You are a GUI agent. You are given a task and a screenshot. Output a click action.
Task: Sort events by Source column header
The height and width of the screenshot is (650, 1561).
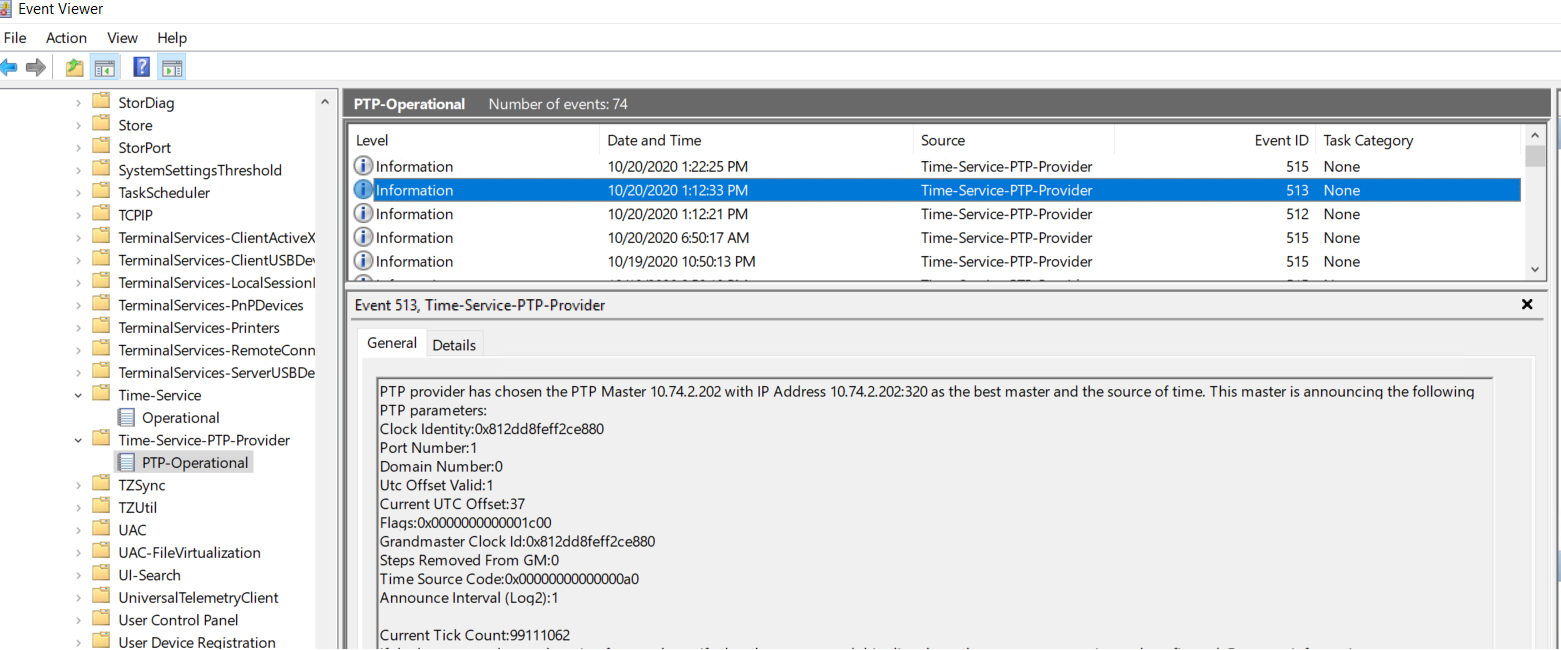click(x=1014, y=140)
